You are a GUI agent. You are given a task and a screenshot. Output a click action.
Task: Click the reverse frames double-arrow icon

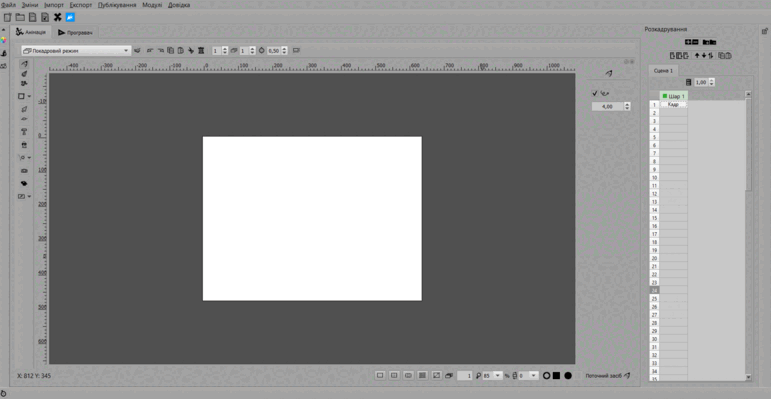pyautogui.click(x=711, y=56)
